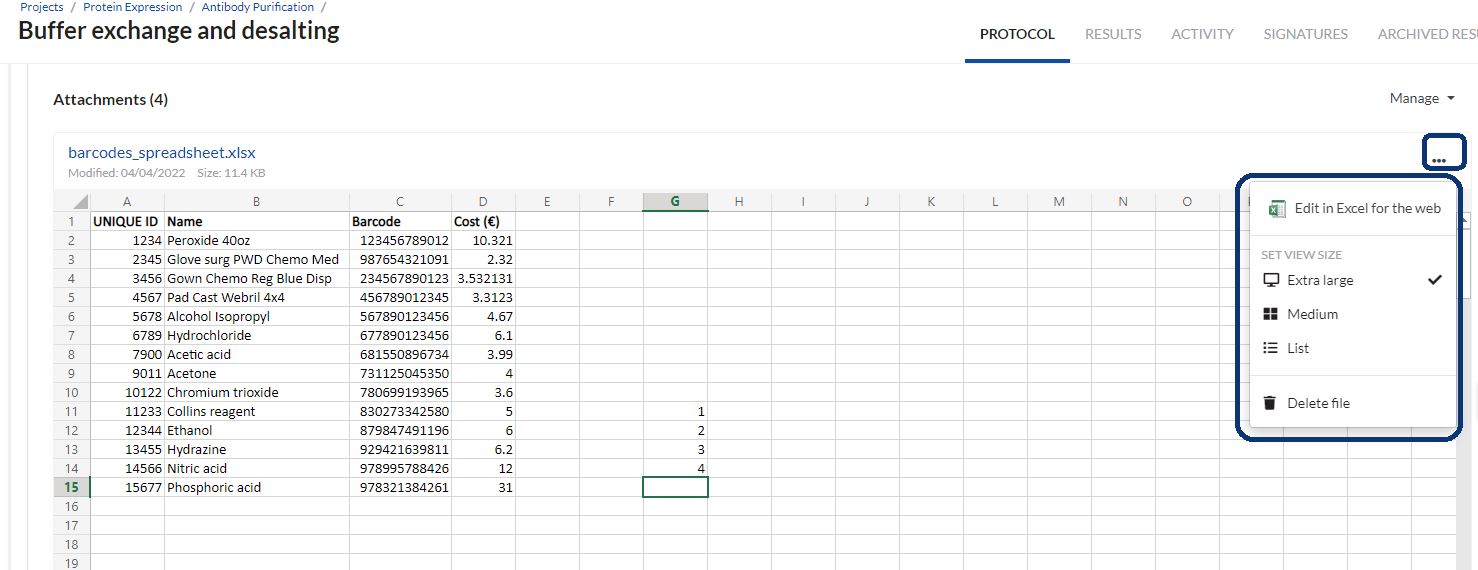Viewport: 1478px width, 570px height.
Task: Select column G header in spreadsheet
Action: point(675,201)
